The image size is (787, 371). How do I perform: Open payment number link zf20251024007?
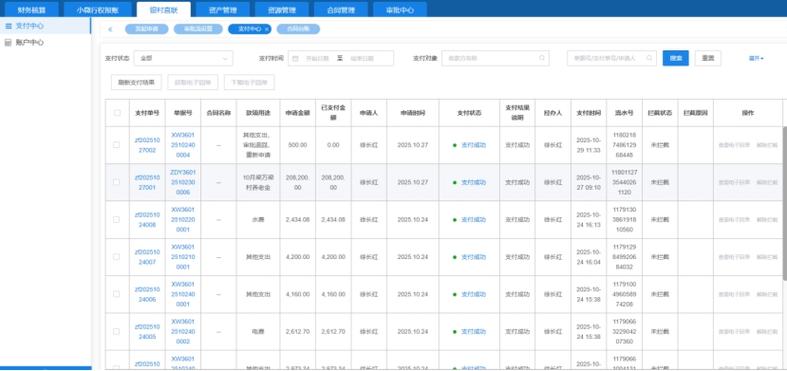point(147,257)
